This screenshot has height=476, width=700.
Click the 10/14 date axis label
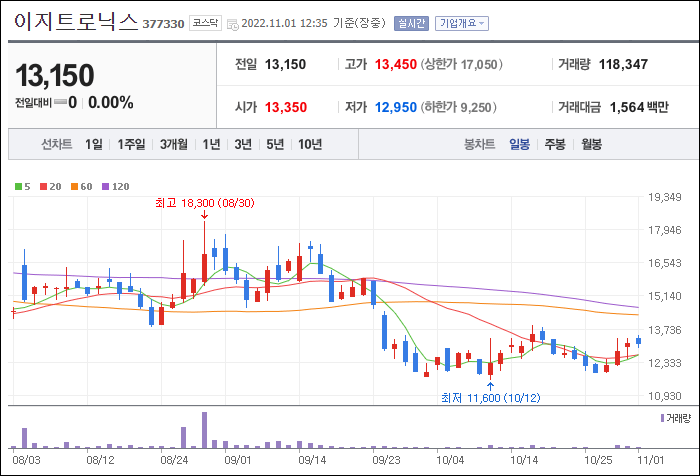tap(524, 460)
